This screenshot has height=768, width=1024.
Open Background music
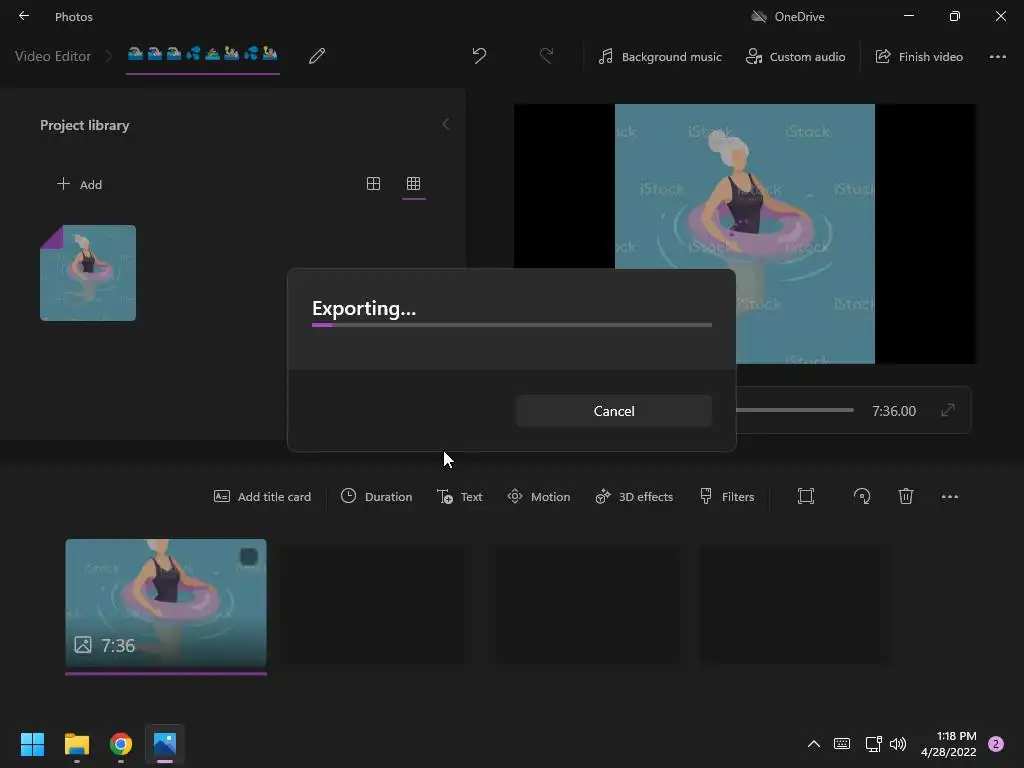660,57
